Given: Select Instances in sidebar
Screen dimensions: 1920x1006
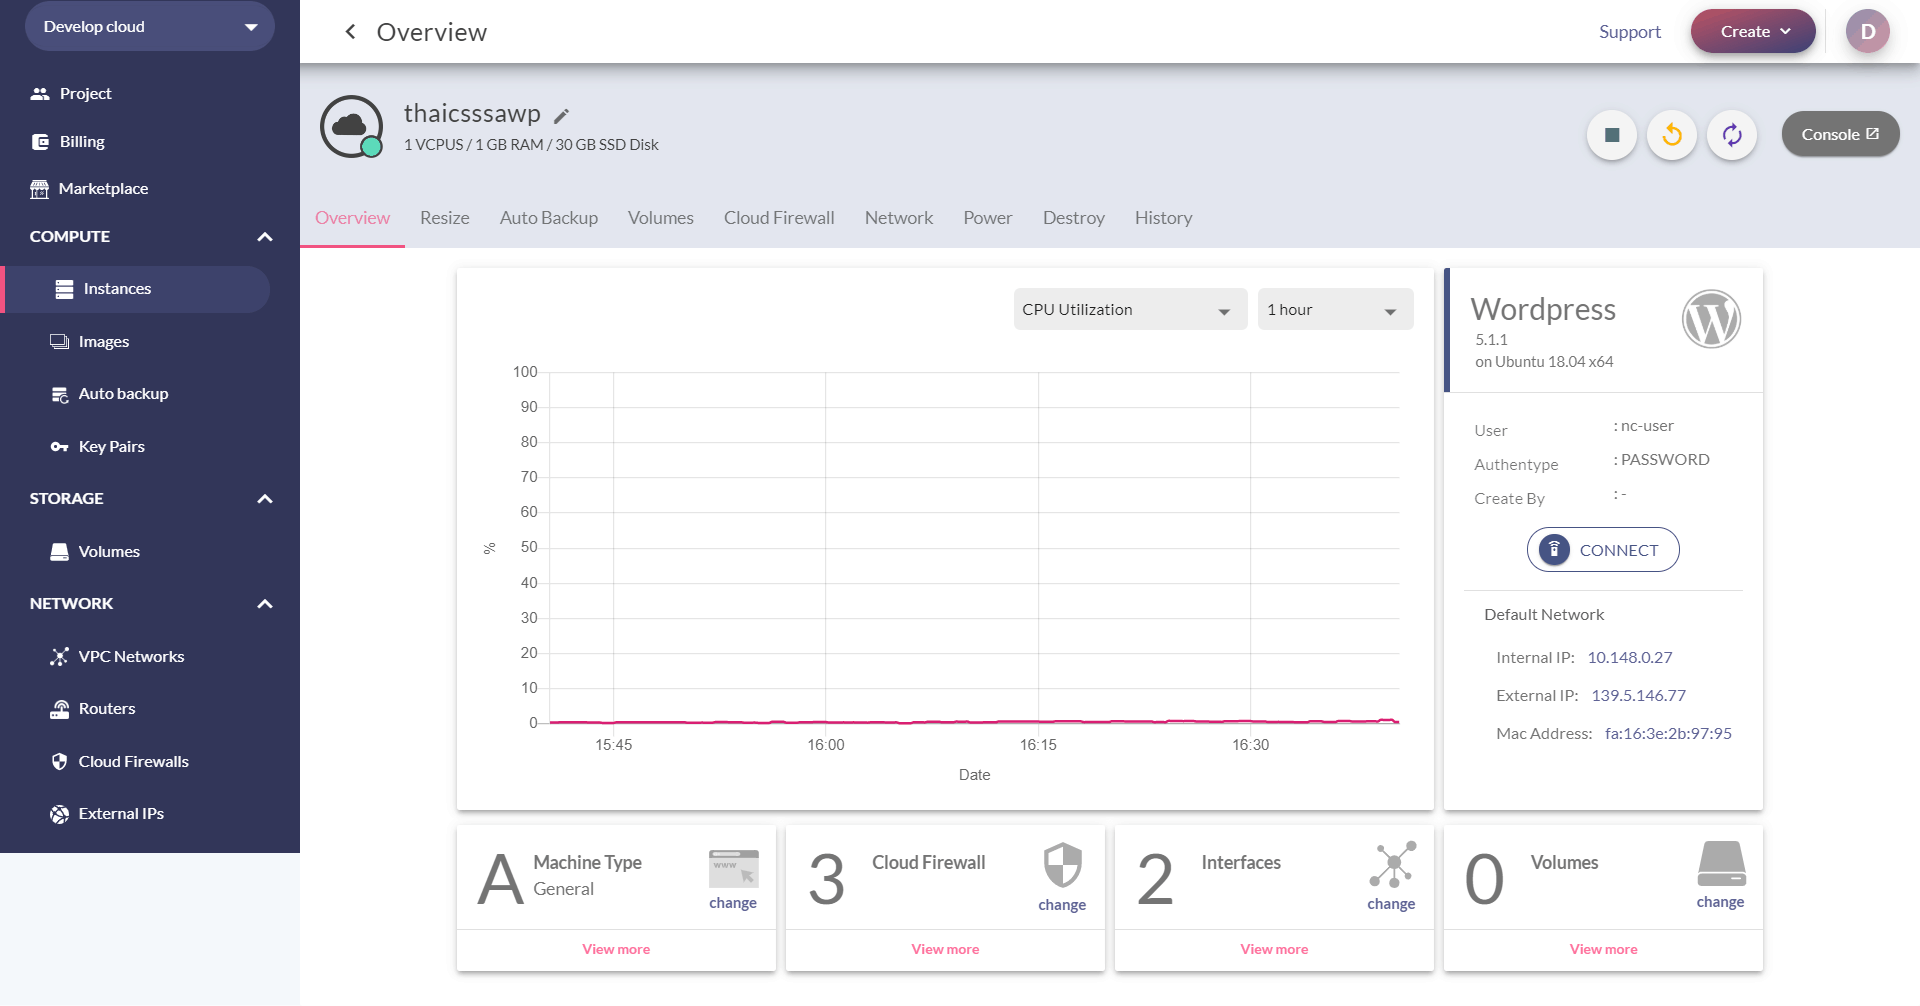Looking at the screenshot, I should tap(137, 289).
